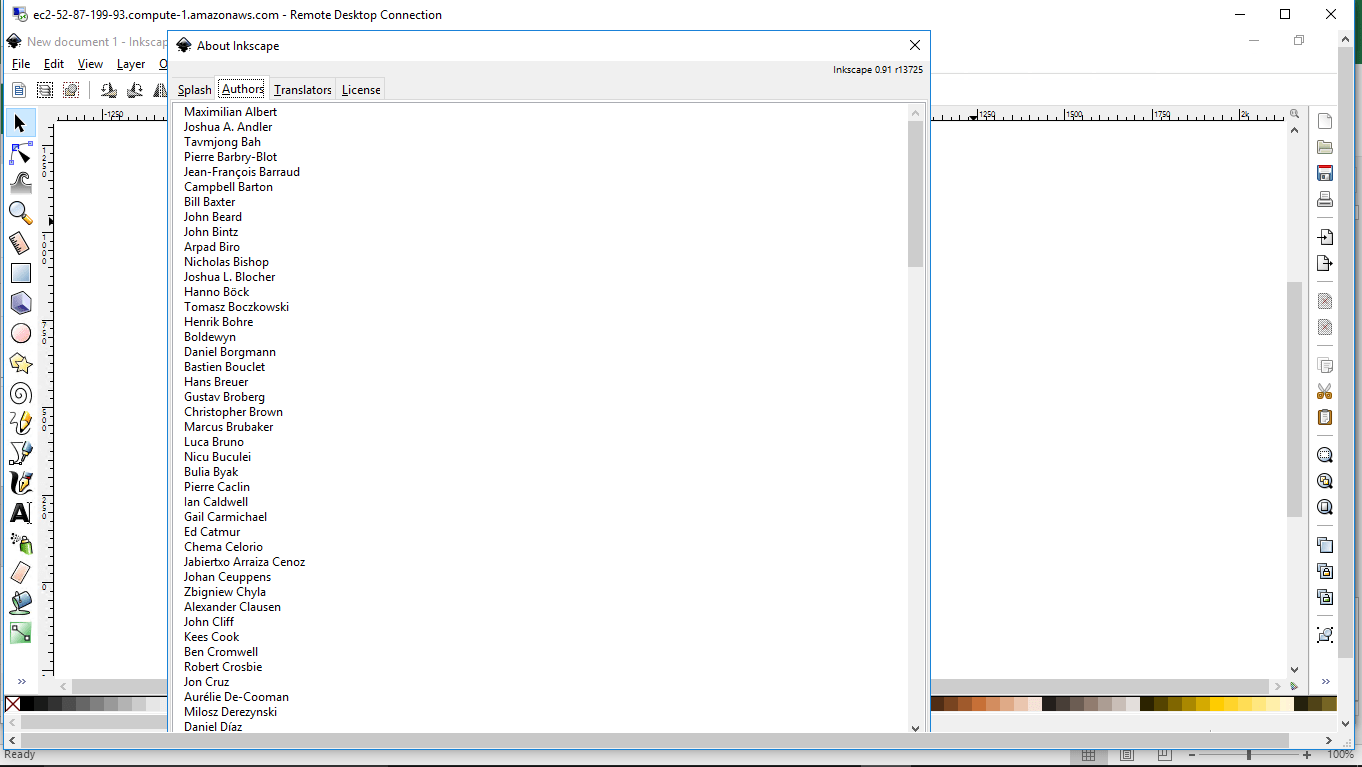Viewport: 1362px width, 767px height.
Task: Open the License tab
Action: [361, 90]
